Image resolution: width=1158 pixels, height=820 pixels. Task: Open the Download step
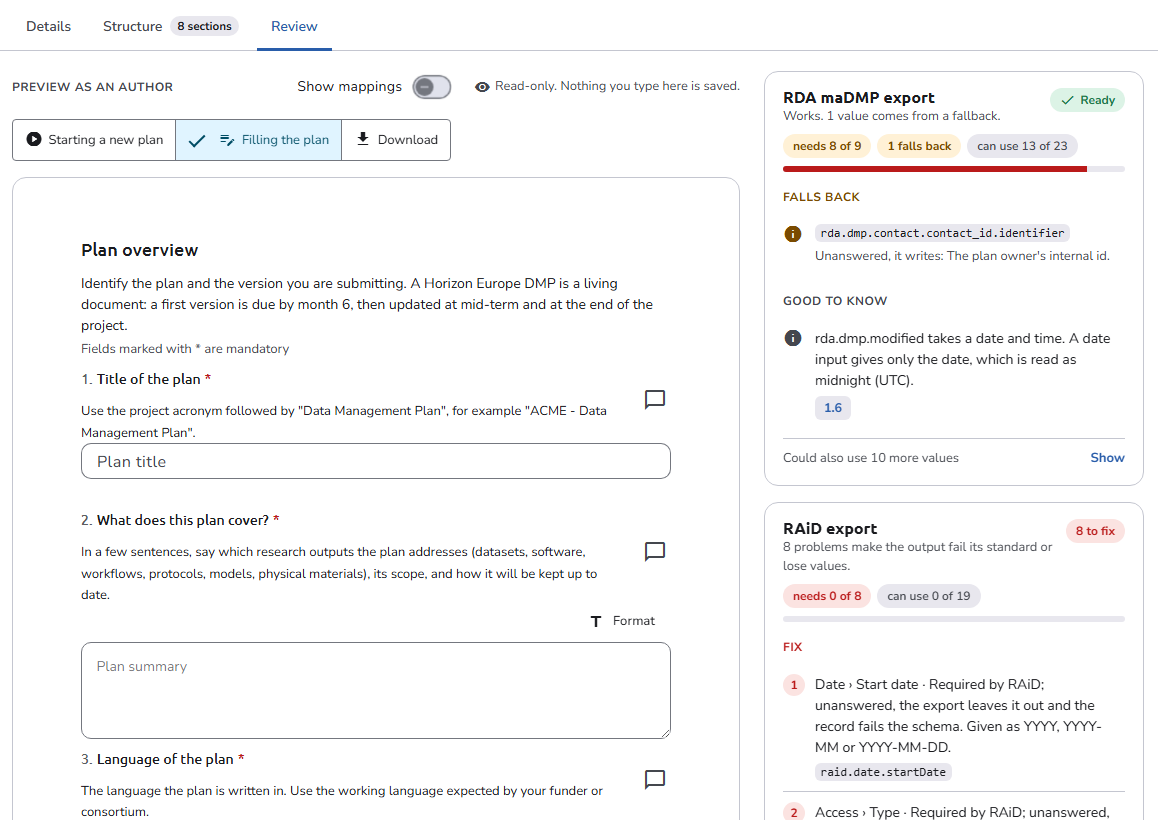(x=396, y=140)
